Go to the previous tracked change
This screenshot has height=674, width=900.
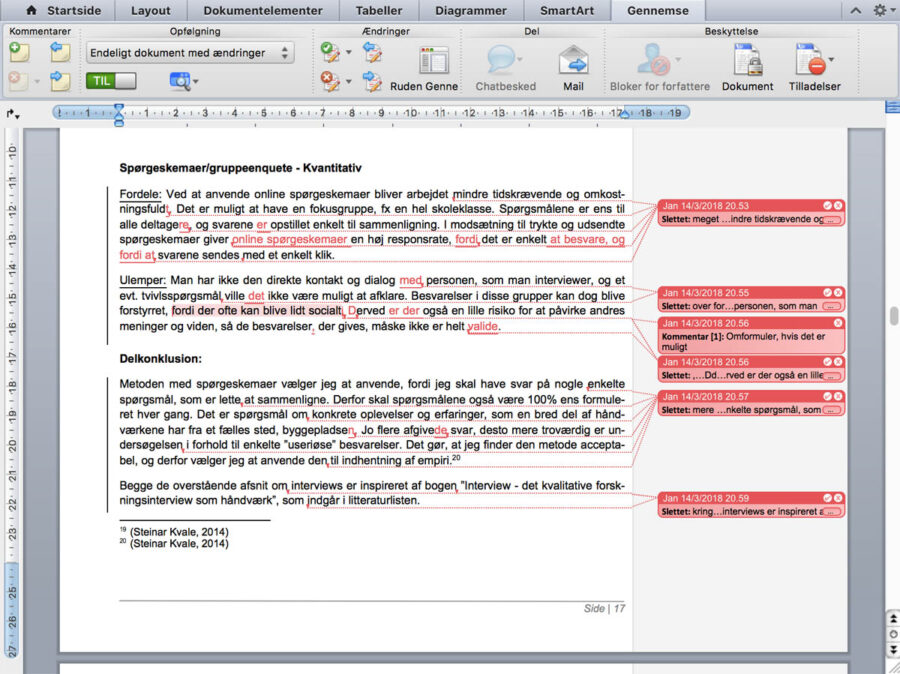pyautogui.click(x=373, y=53)
